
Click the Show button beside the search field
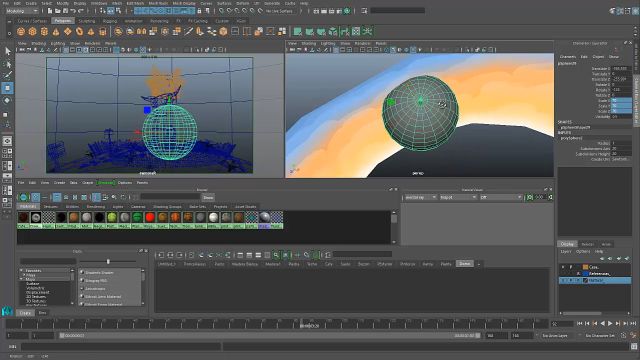pyautogui.click(x=208, y=198)
